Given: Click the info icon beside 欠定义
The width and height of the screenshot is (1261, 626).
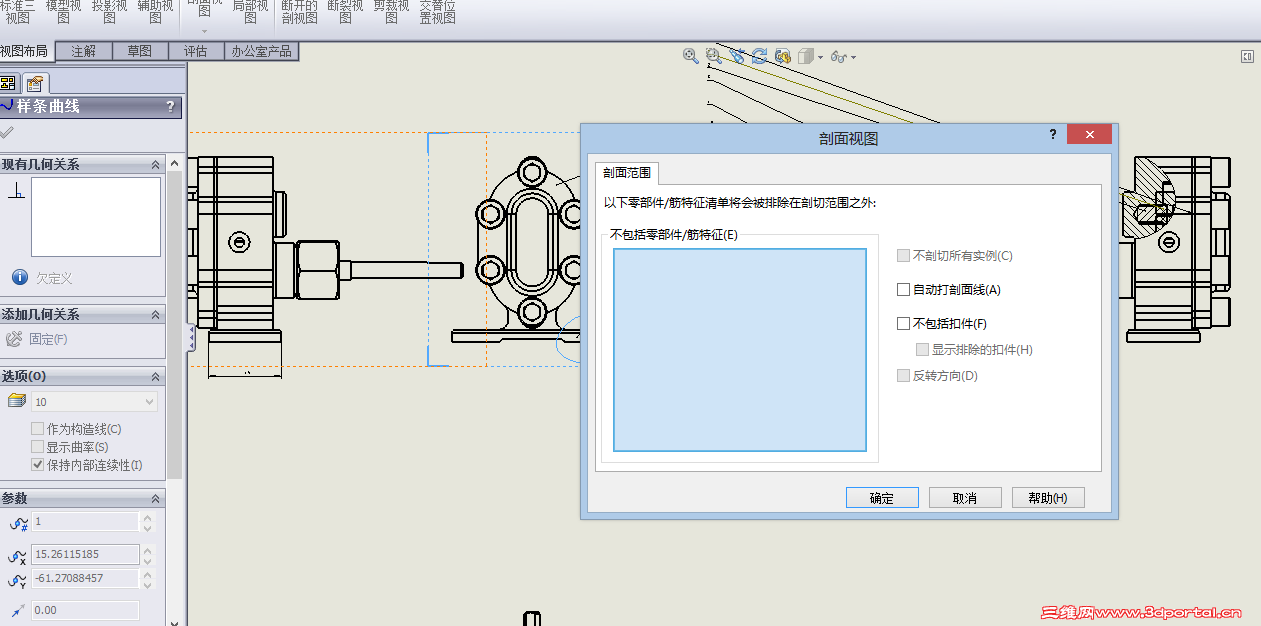Looking at the screenshot, I should pyautogui.click(x=19, y=278).
